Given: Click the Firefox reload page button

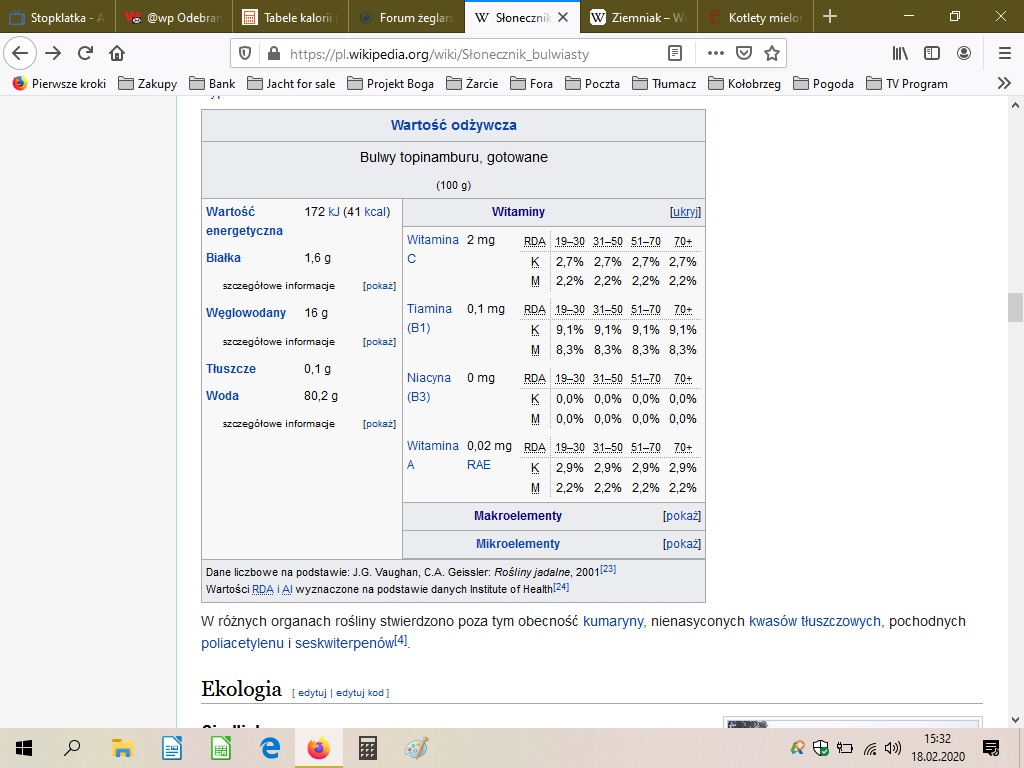Looking at the screenshot, I should (85, 53).
